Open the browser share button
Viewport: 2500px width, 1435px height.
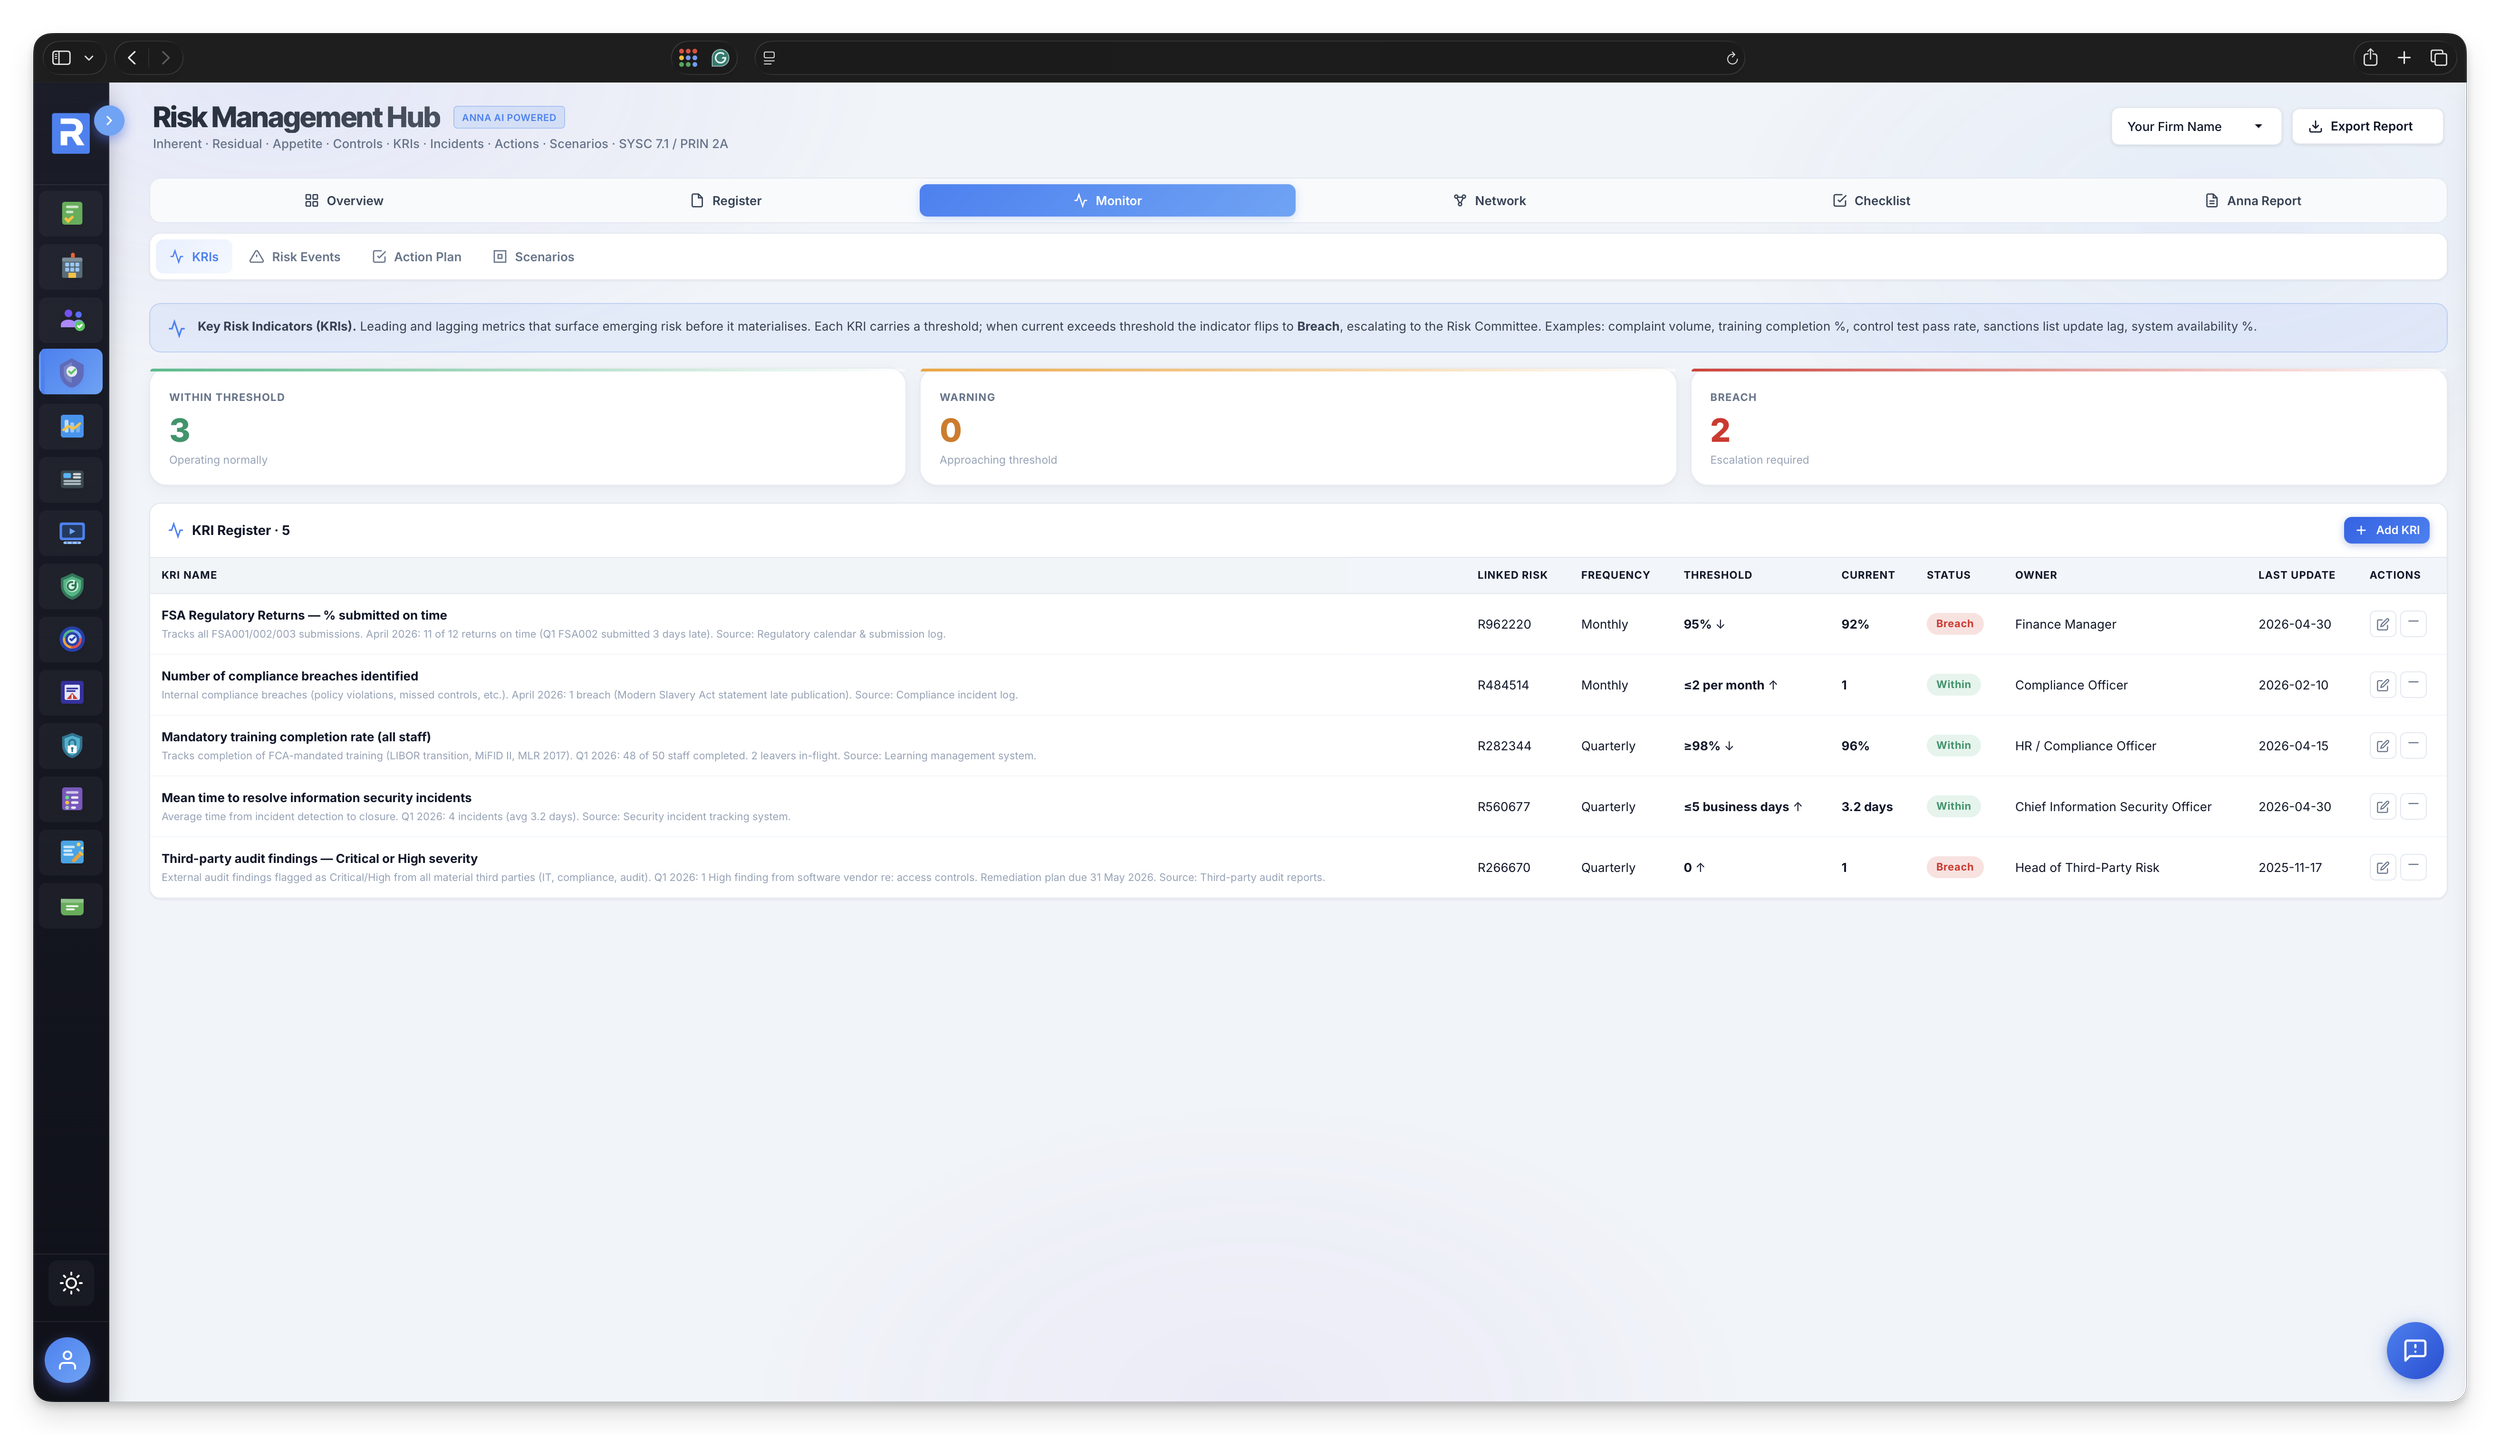(2370, 58)
